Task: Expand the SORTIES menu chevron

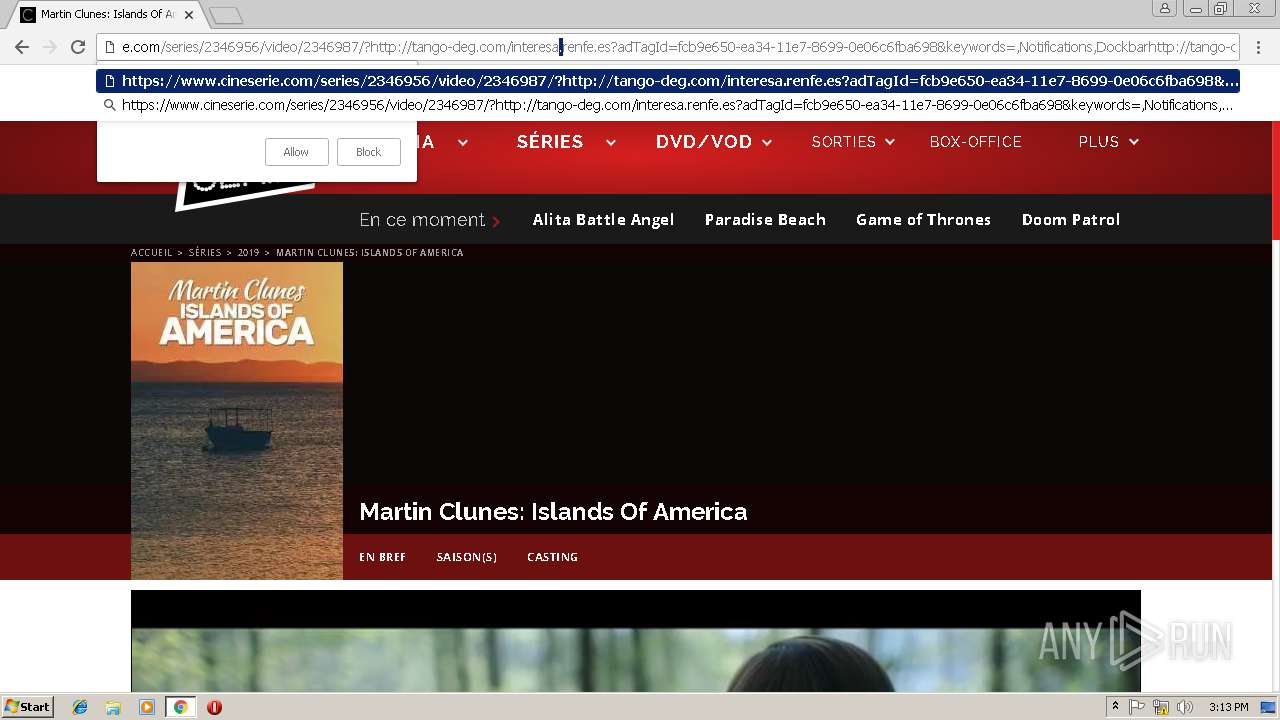Action: coord(889,143)
